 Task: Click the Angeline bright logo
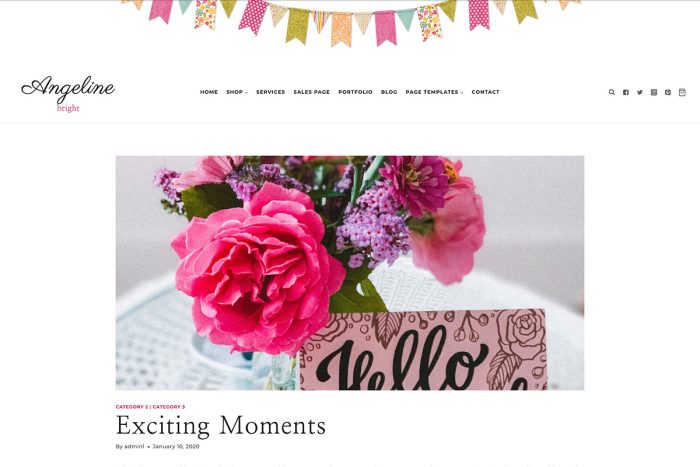68,94
